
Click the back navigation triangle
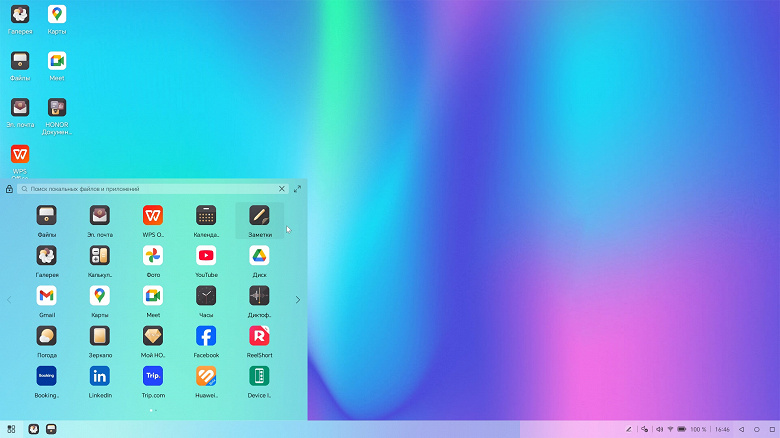coord(741,429)
